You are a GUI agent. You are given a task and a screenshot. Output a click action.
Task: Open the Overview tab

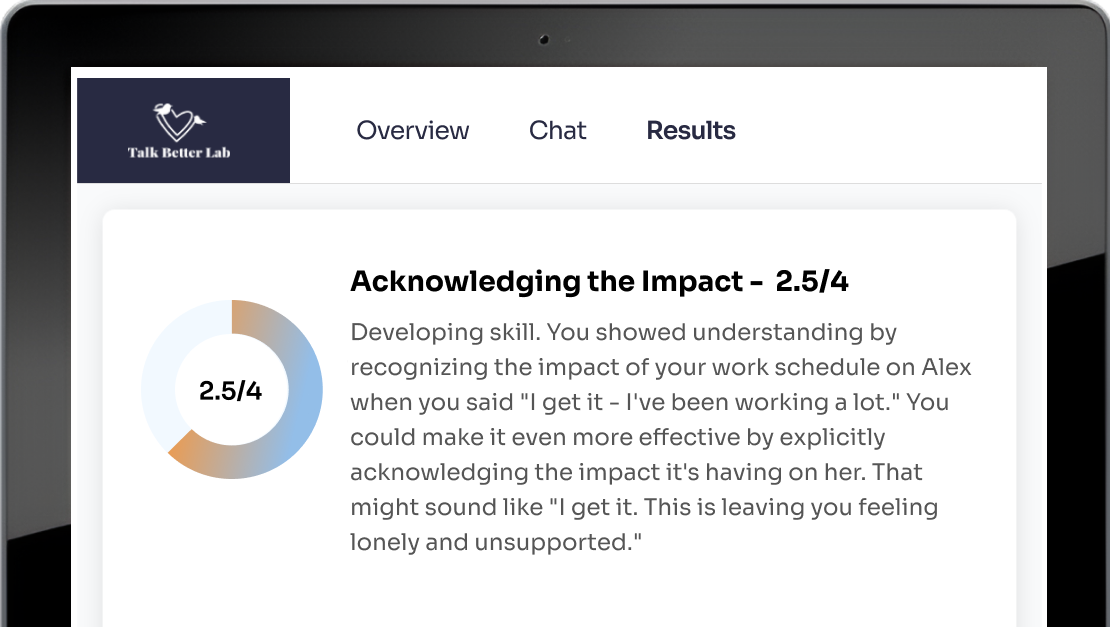(x=412, y=130)
